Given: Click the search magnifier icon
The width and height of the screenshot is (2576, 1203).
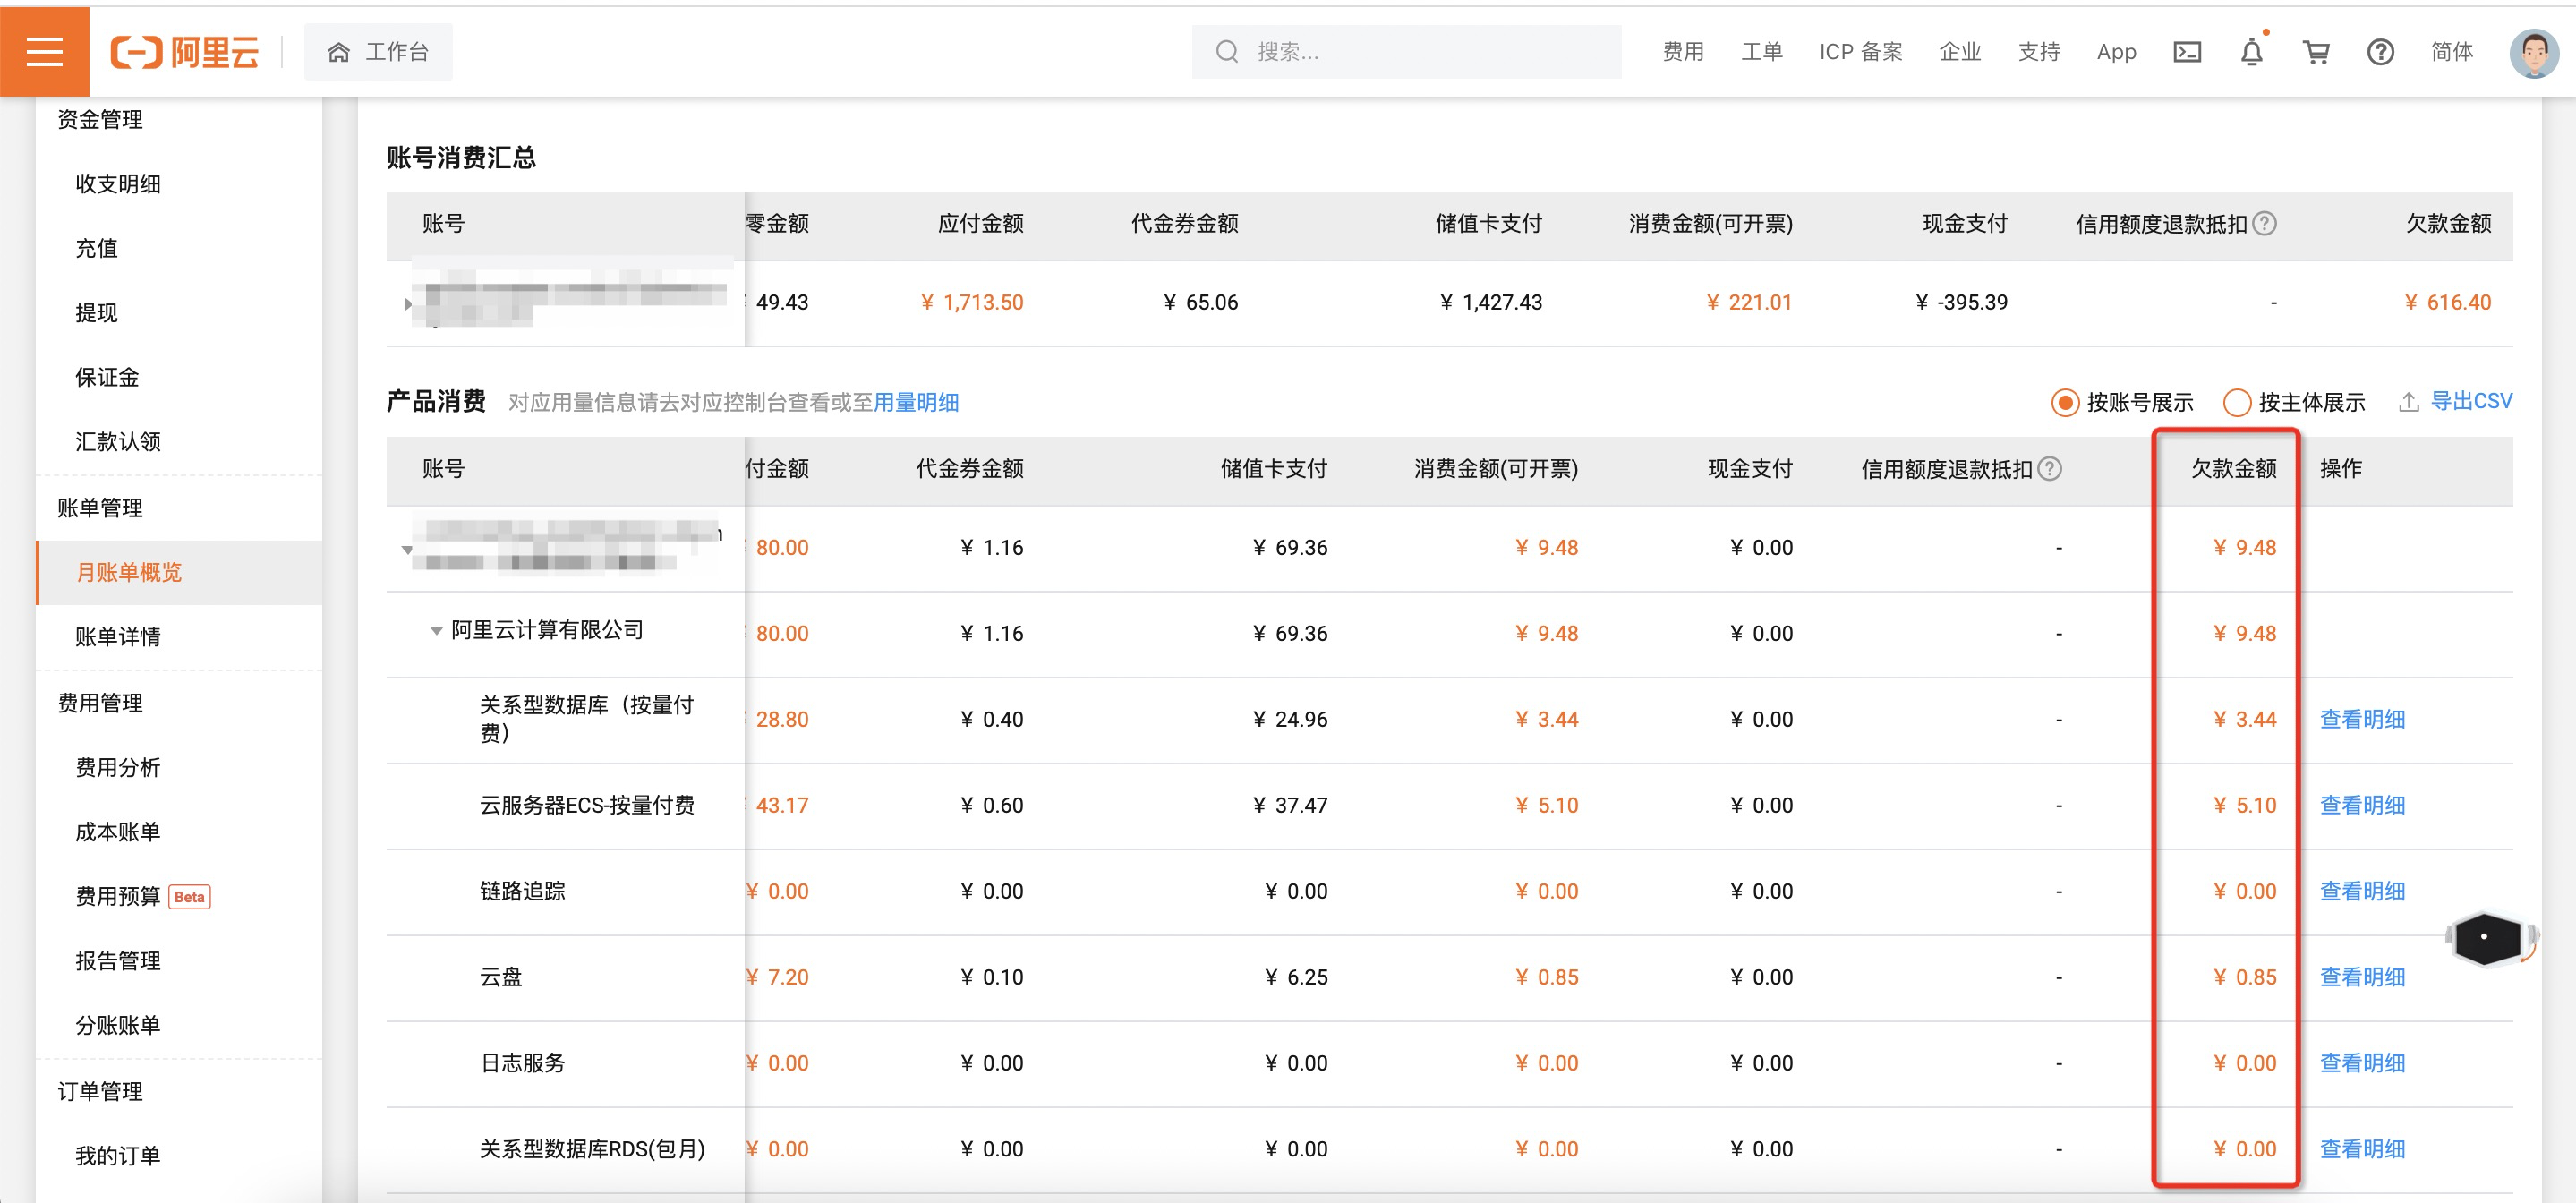Looking at the screenshot, I should 1226,52.
